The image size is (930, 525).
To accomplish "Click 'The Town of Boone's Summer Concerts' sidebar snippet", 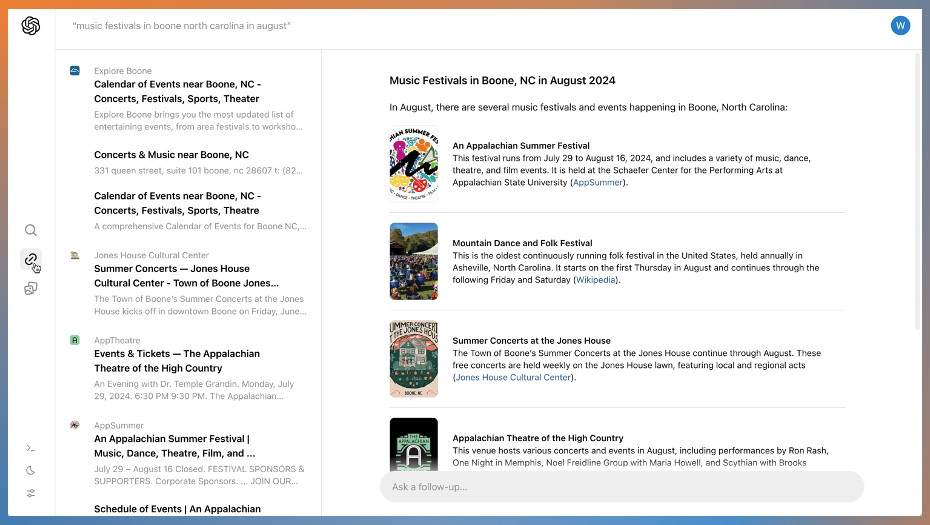I will pyautogui.click(x=200, y=305).
